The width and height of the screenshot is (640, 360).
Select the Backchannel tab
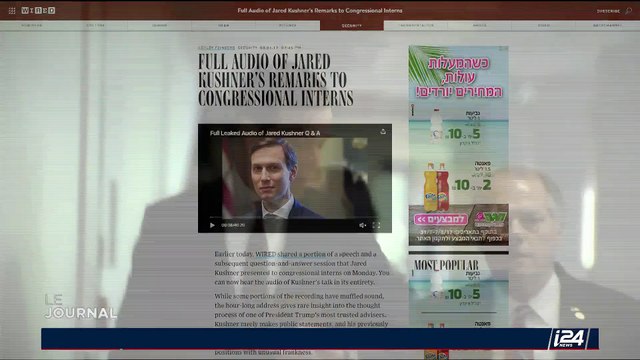point(607,25)
